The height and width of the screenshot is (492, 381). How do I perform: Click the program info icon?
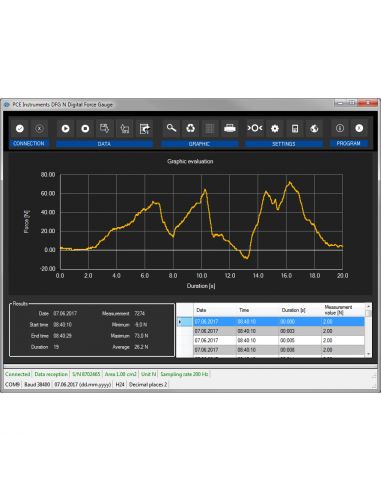[x=340, y=128]
